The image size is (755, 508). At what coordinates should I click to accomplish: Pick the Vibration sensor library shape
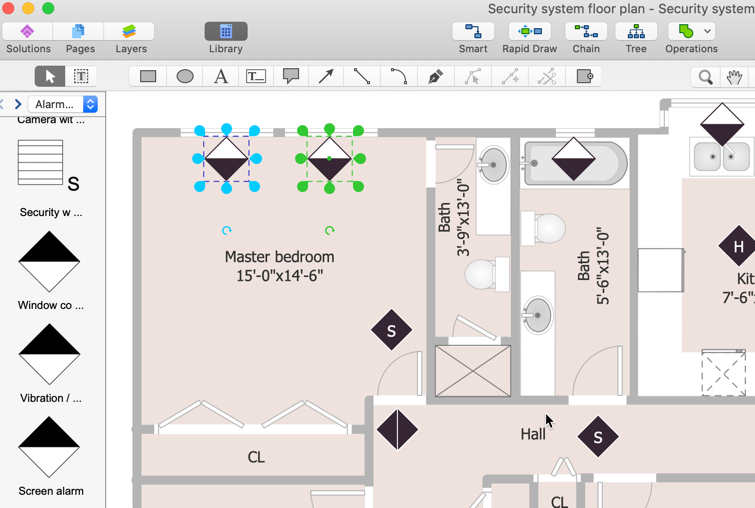click(x=49, y=354)
